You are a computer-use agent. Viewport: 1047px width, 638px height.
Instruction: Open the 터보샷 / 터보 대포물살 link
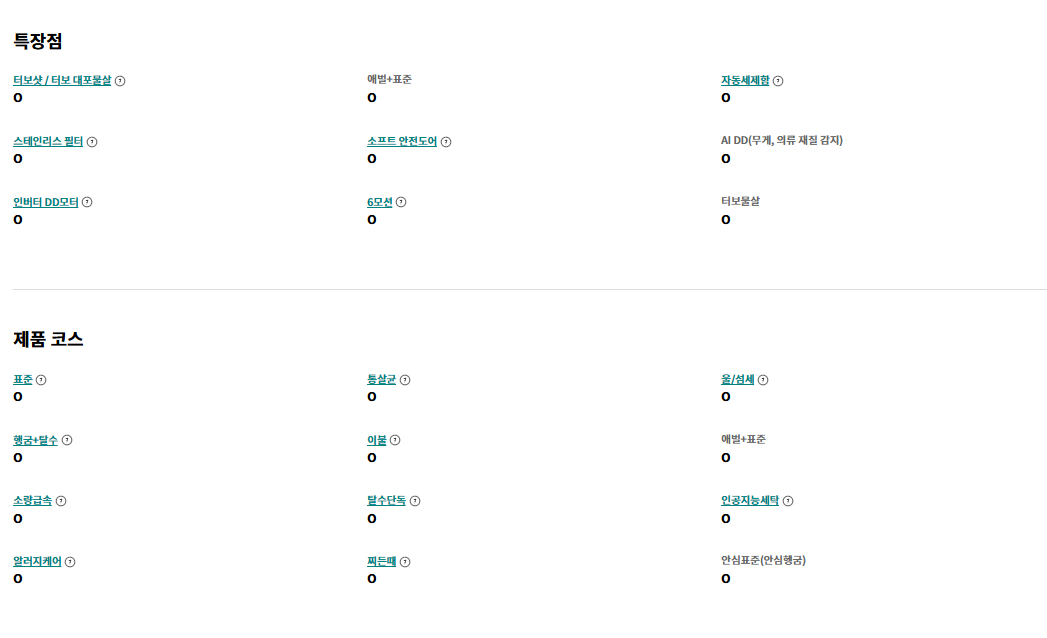click(62, 80)
